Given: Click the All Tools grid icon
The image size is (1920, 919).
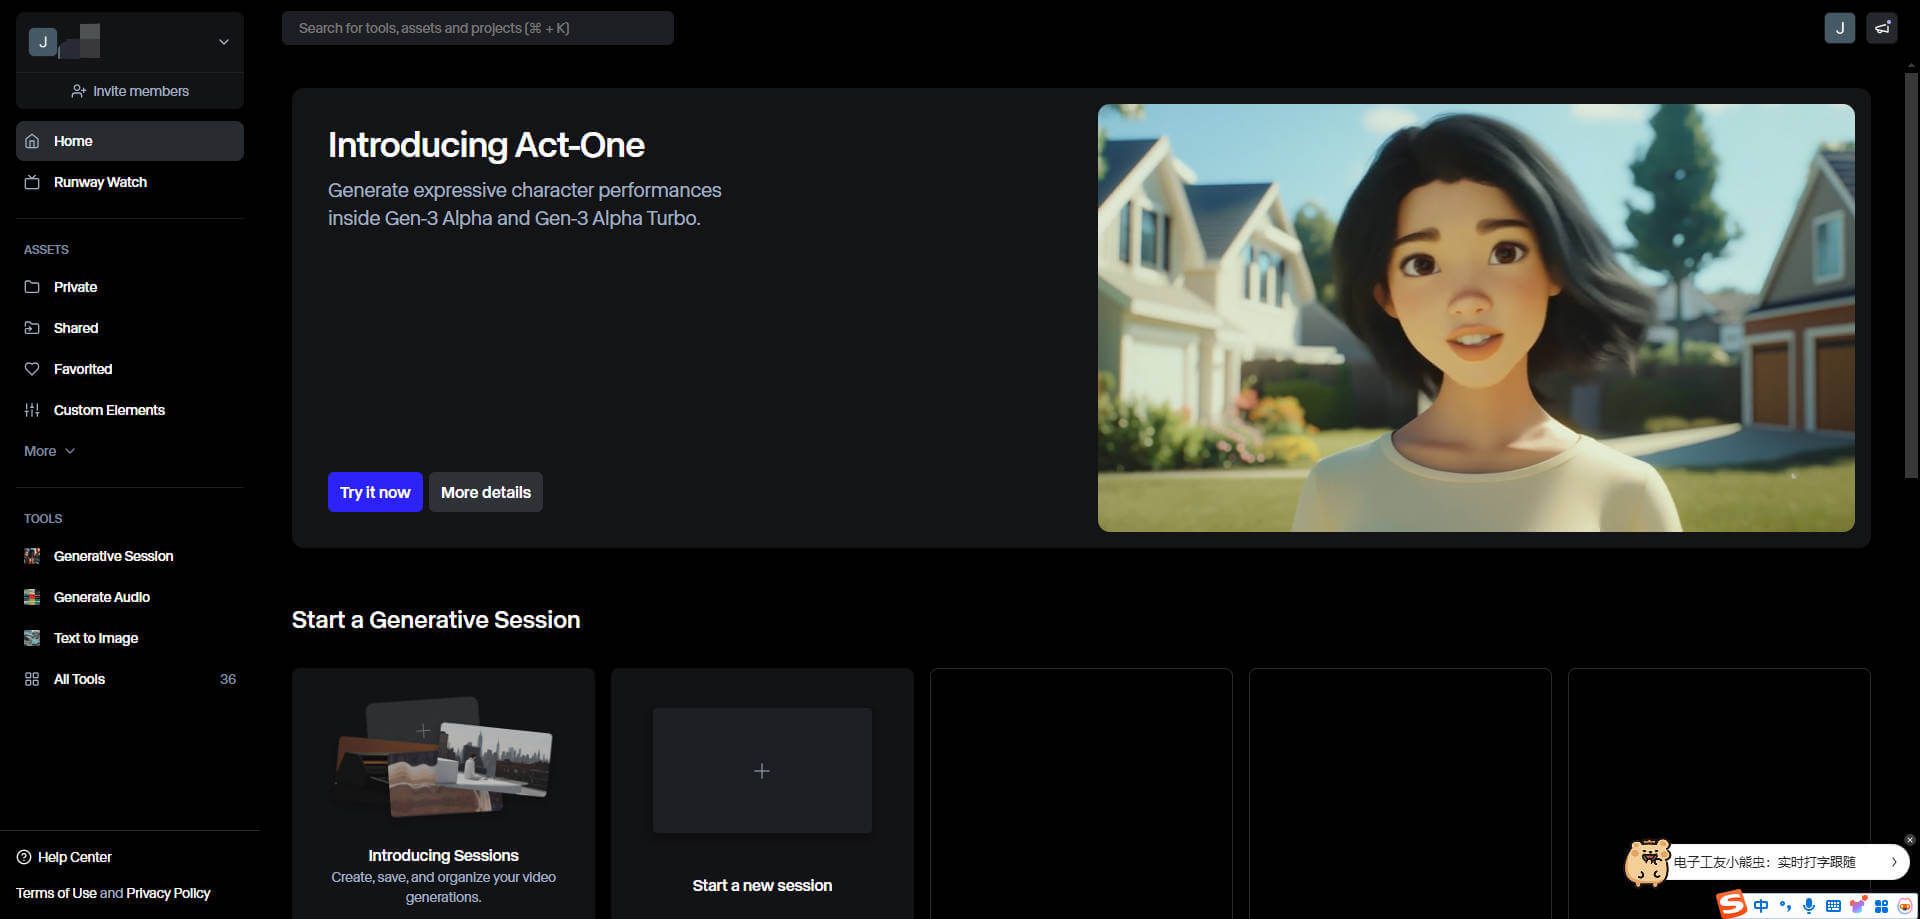Looking at the screenshot, I should 32,679.
